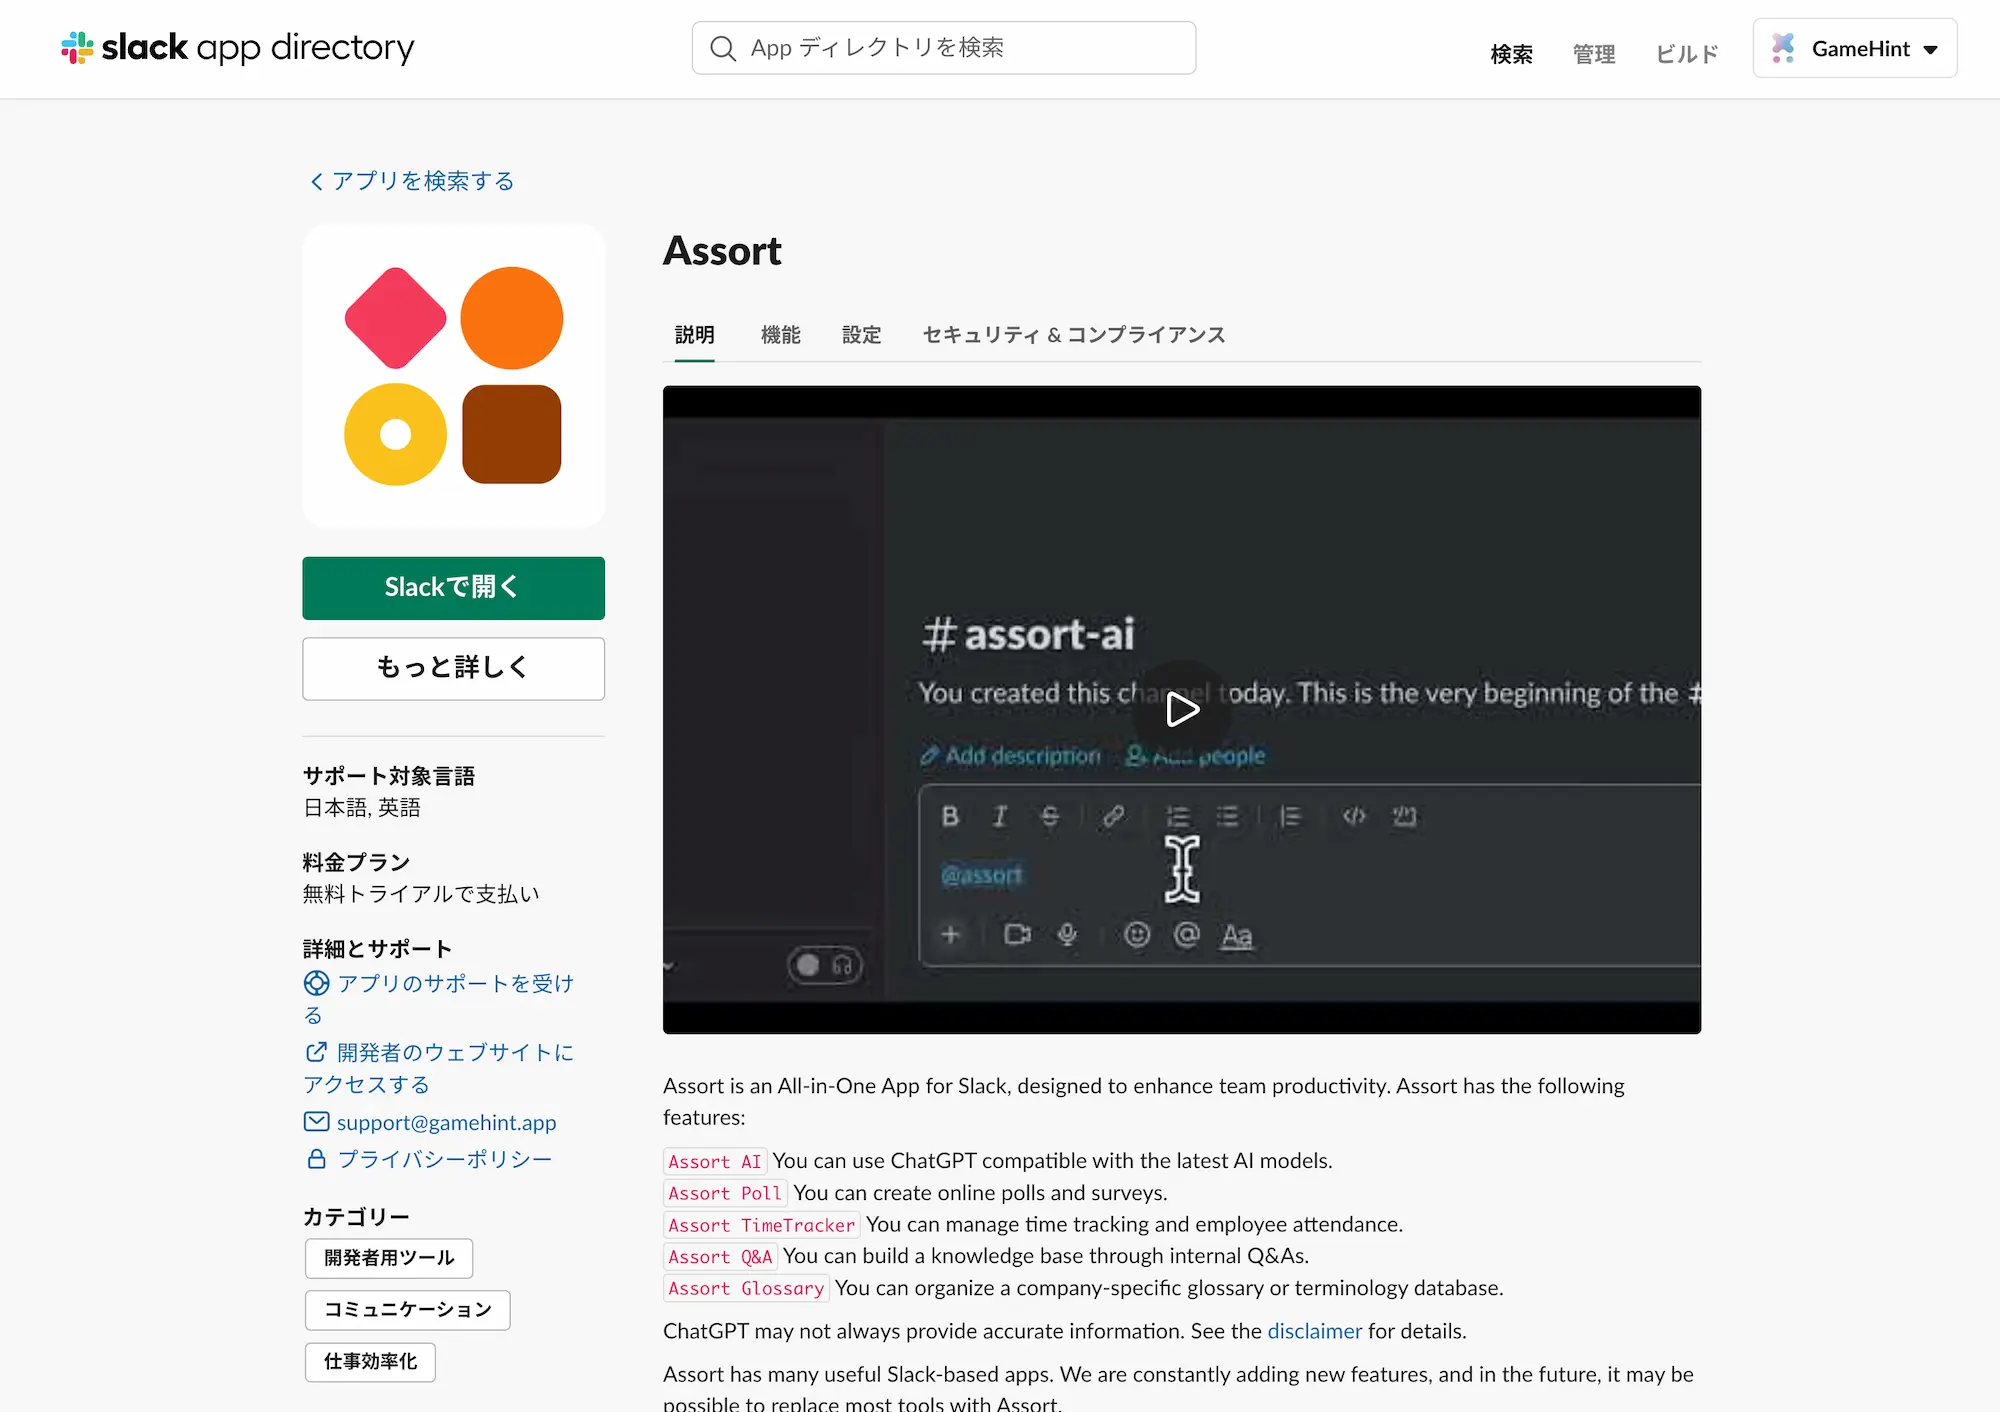The height and width of the screenshot is (1412, 2000).
Task: Click アプリのサポートを受ける link
Action: [x=439, y=999]
